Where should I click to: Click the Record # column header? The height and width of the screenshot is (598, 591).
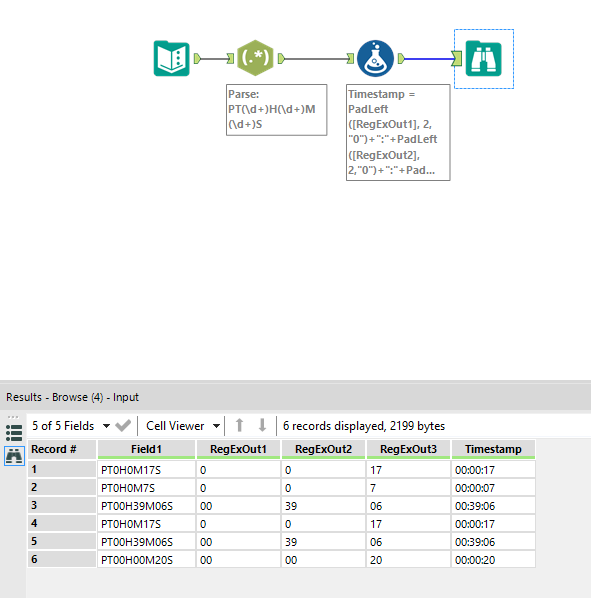coord(62,449)
